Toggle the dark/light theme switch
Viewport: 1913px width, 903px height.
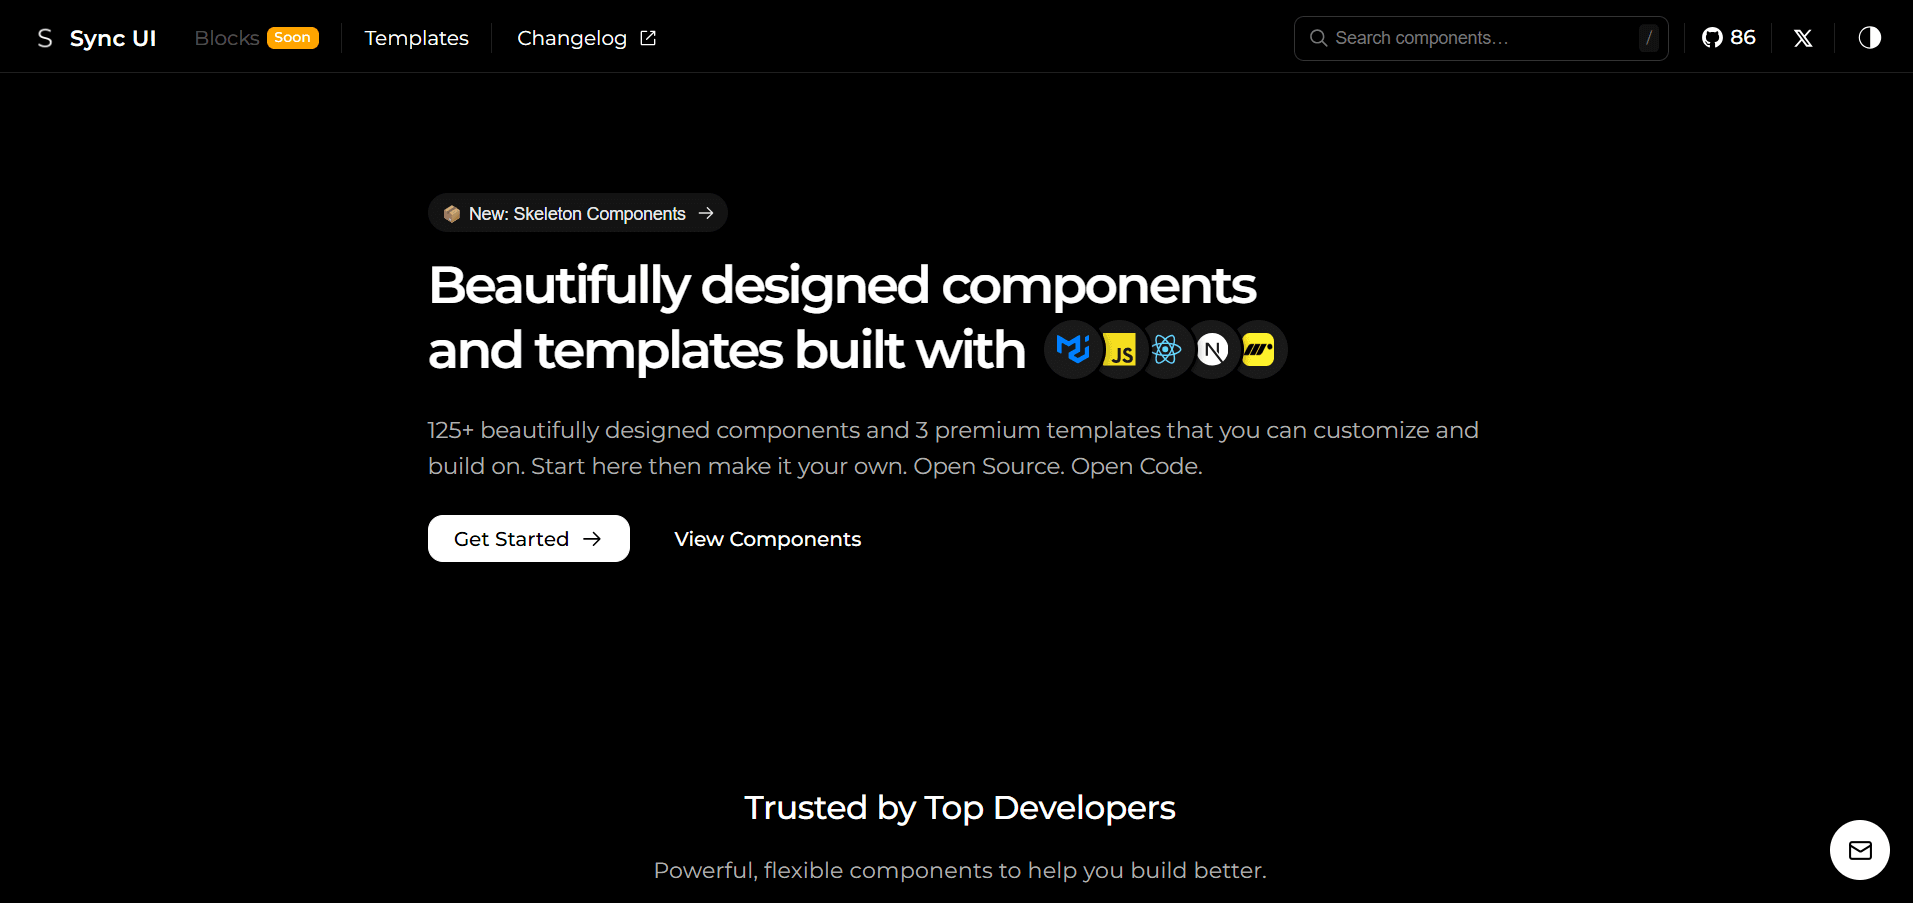(x=1869, y=38)
